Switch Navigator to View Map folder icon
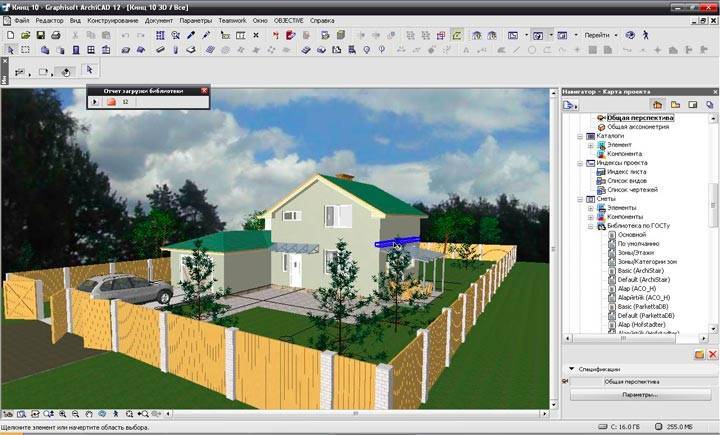720x435 pixels. [x=675, y=105]
